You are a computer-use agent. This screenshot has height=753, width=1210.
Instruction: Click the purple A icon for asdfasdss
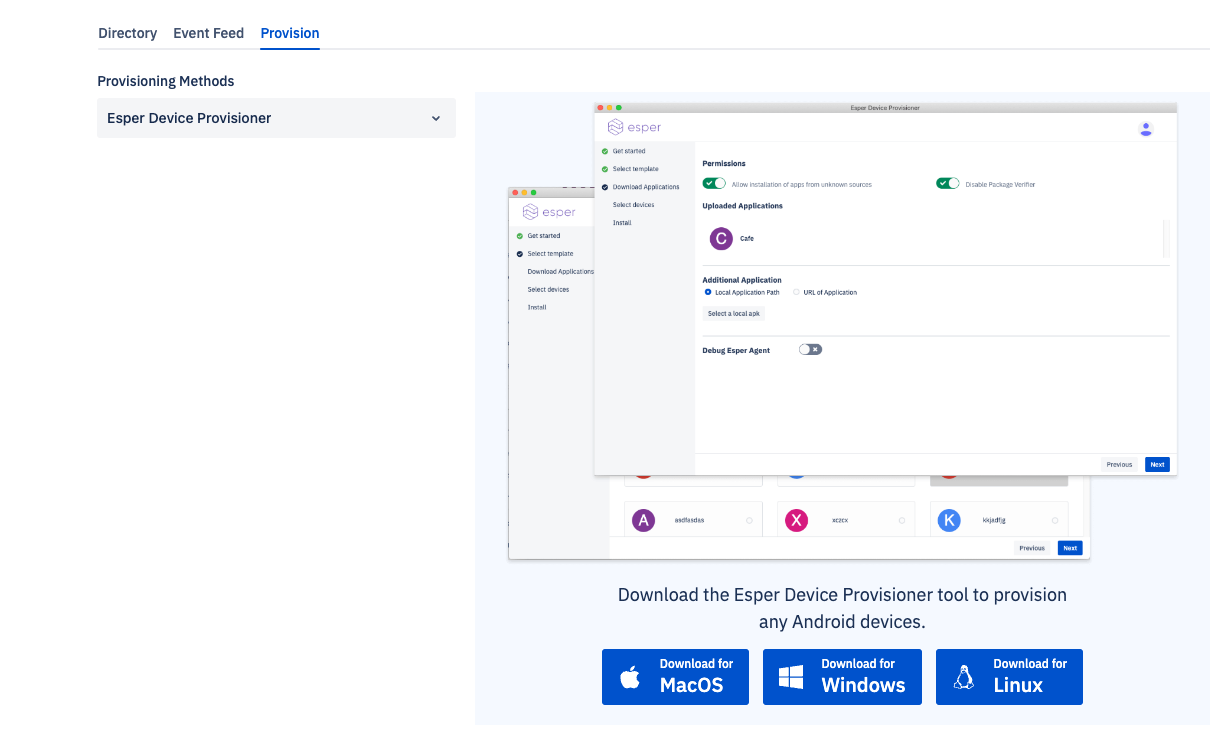point(644,520)
